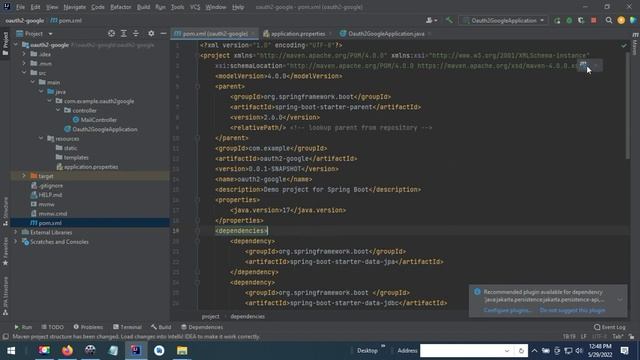The width and height of the screenshot is (640, 360).
Task: Click the rerun Oauth2GoogleApplication icon
Action: 557,20
